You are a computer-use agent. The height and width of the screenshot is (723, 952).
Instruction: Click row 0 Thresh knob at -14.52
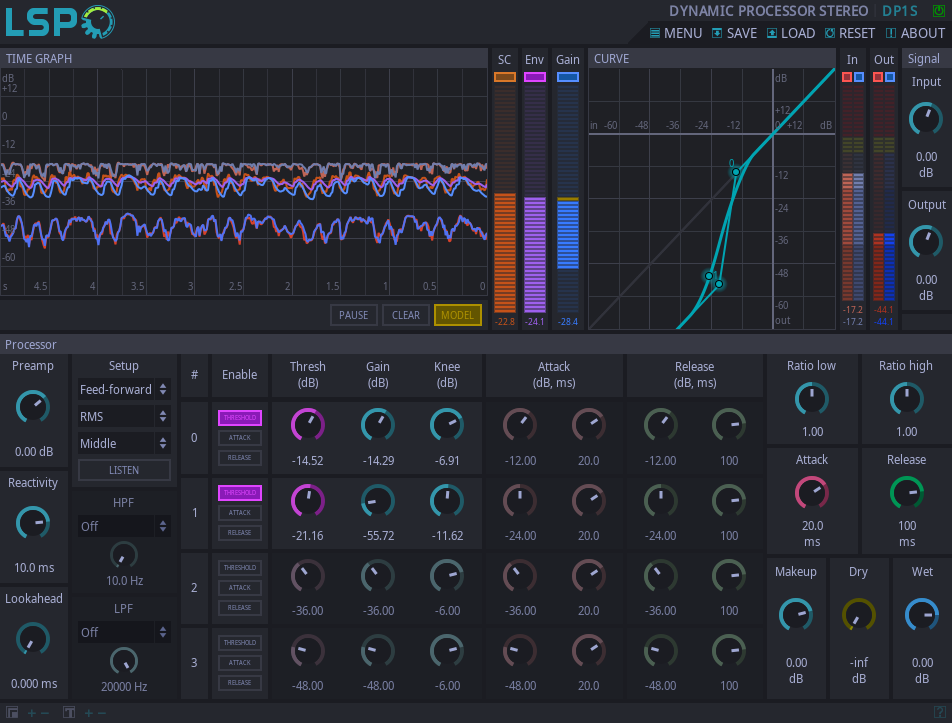coord(308,425)
